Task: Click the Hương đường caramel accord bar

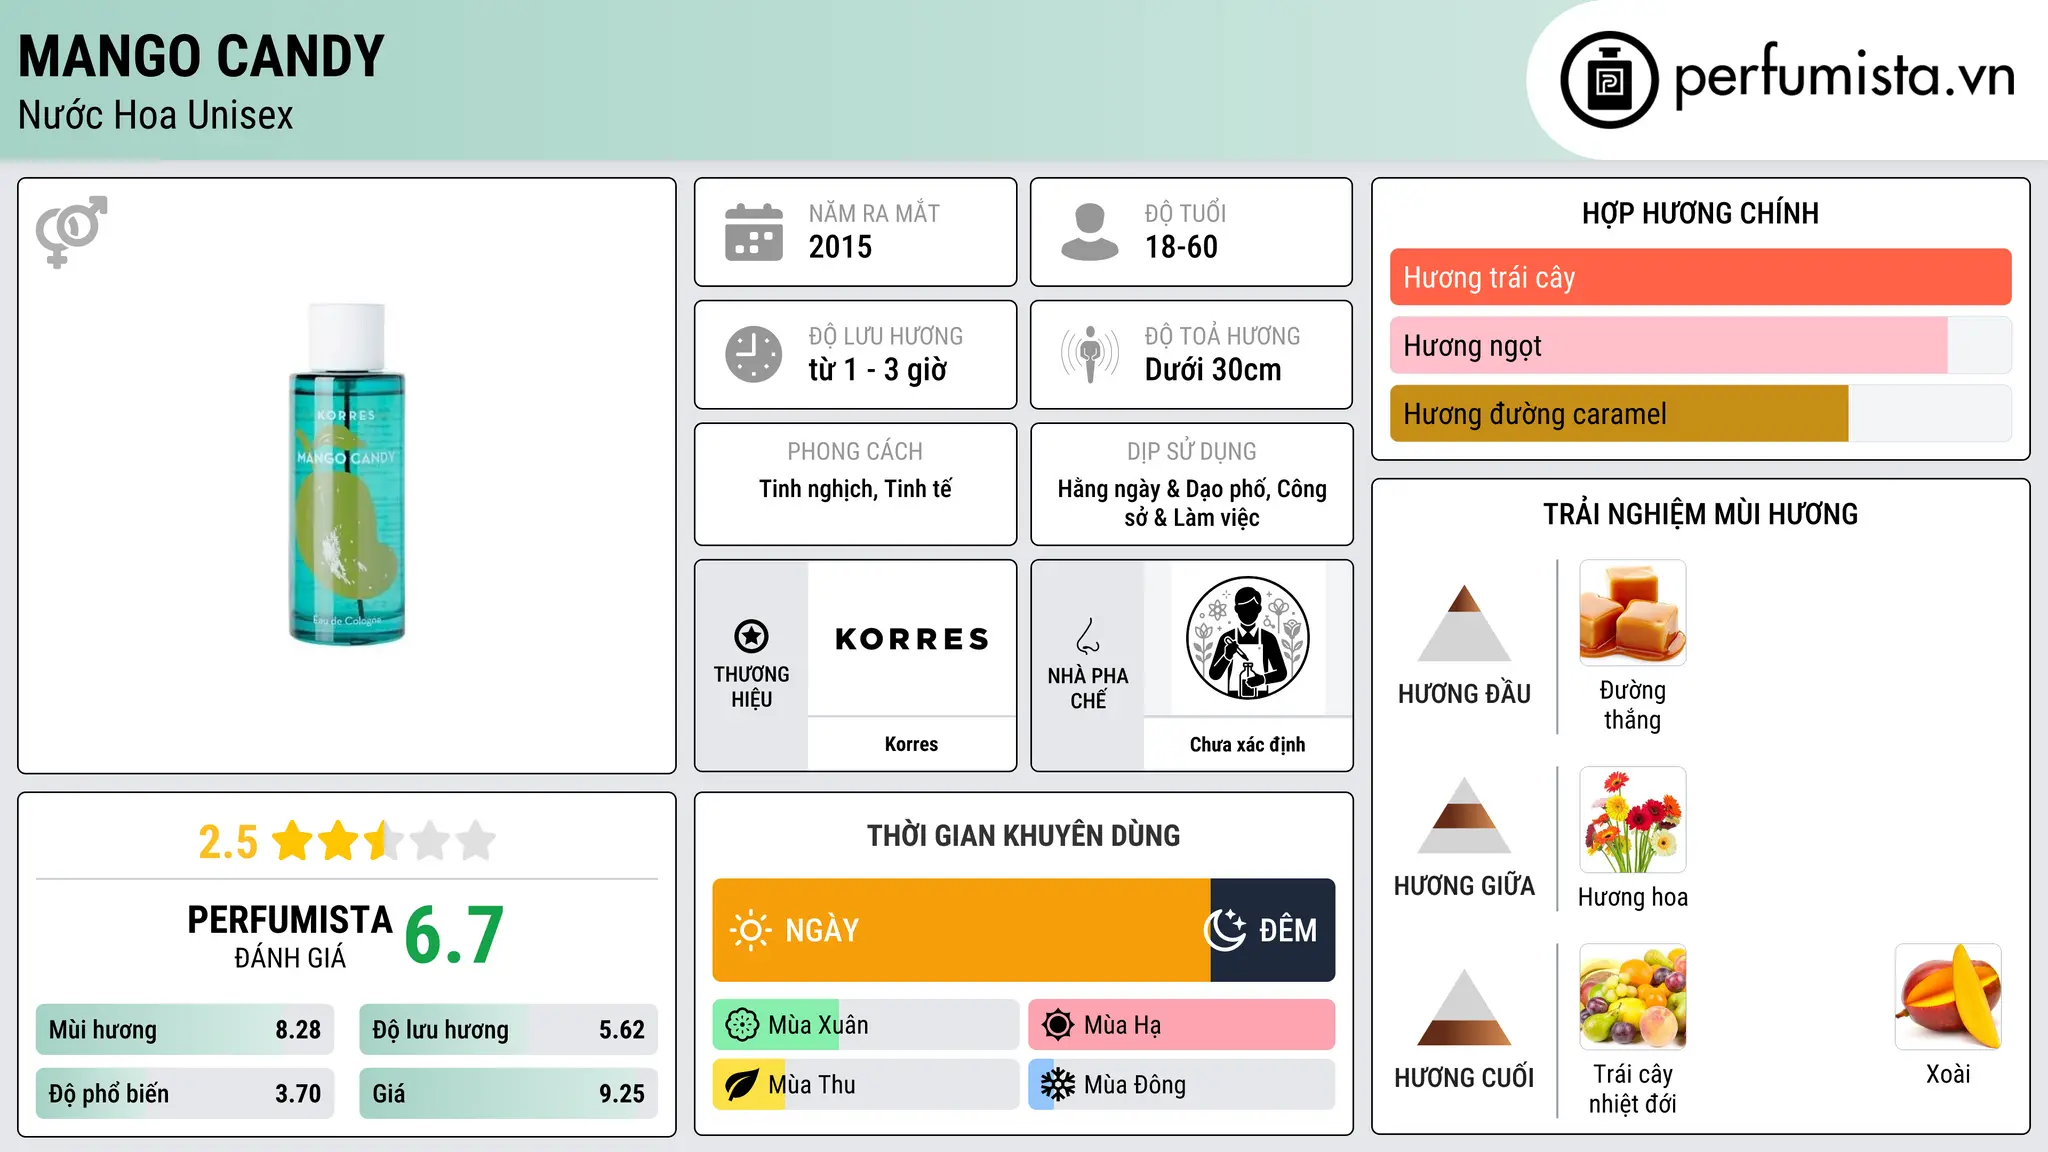Action: point(1700,414)
